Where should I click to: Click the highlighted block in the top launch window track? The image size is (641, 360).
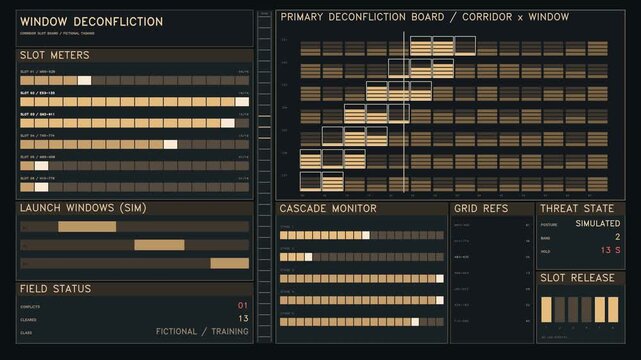pyautogui.click(x=87, y=226)
